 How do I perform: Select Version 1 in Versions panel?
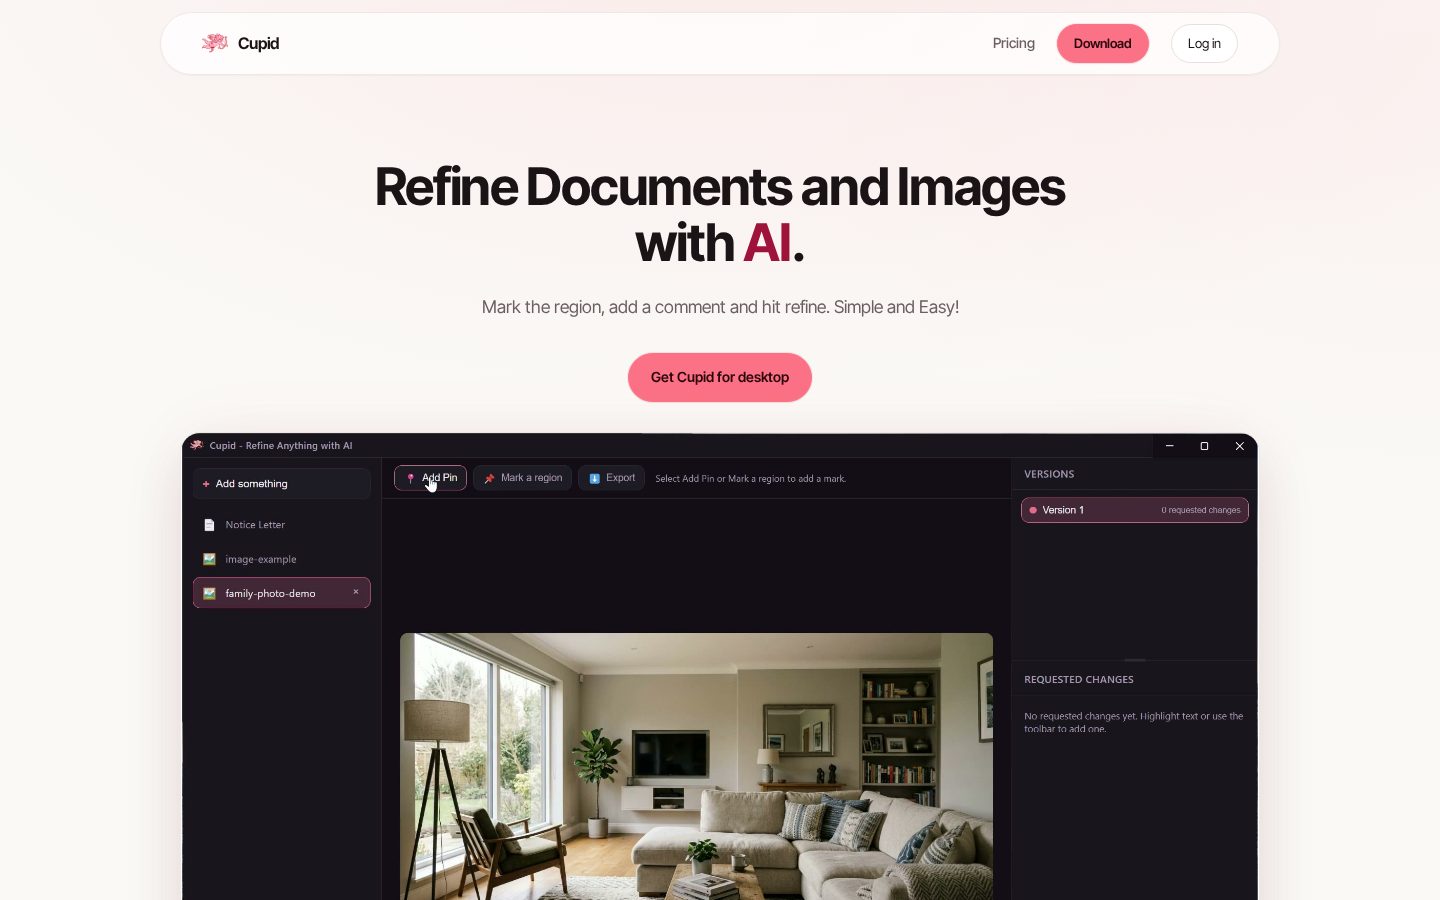1135,510
